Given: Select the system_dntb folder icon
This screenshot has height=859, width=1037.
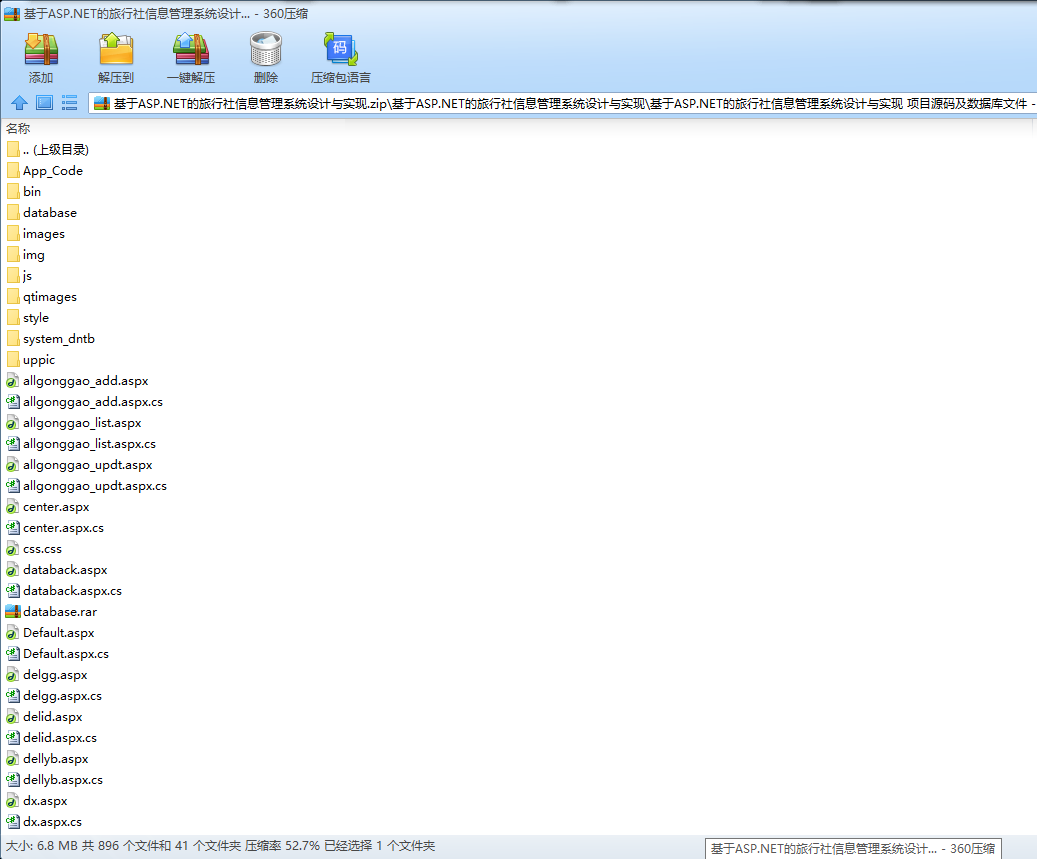Looking at the screenshot, I should coord(13,339).
